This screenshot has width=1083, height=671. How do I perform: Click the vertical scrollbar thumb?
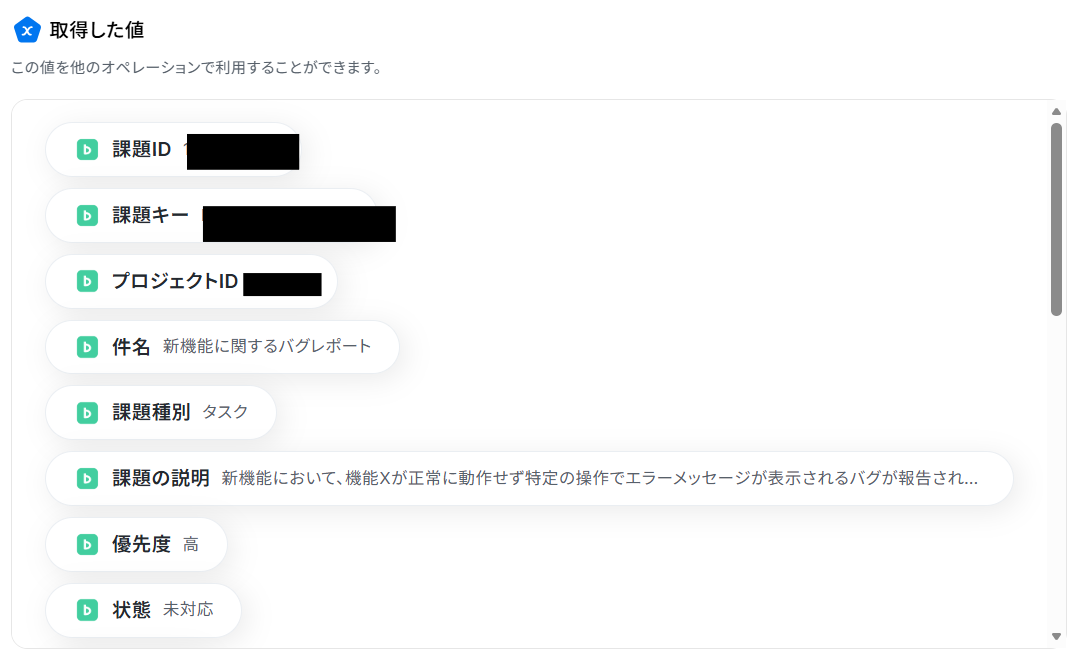coord(1056,219)
